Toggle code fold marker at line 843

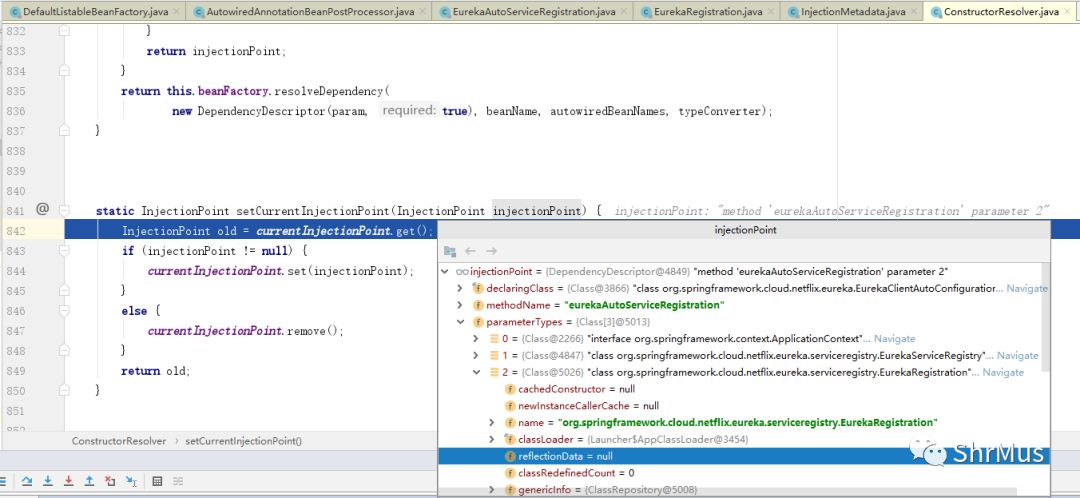coord(64,251)
